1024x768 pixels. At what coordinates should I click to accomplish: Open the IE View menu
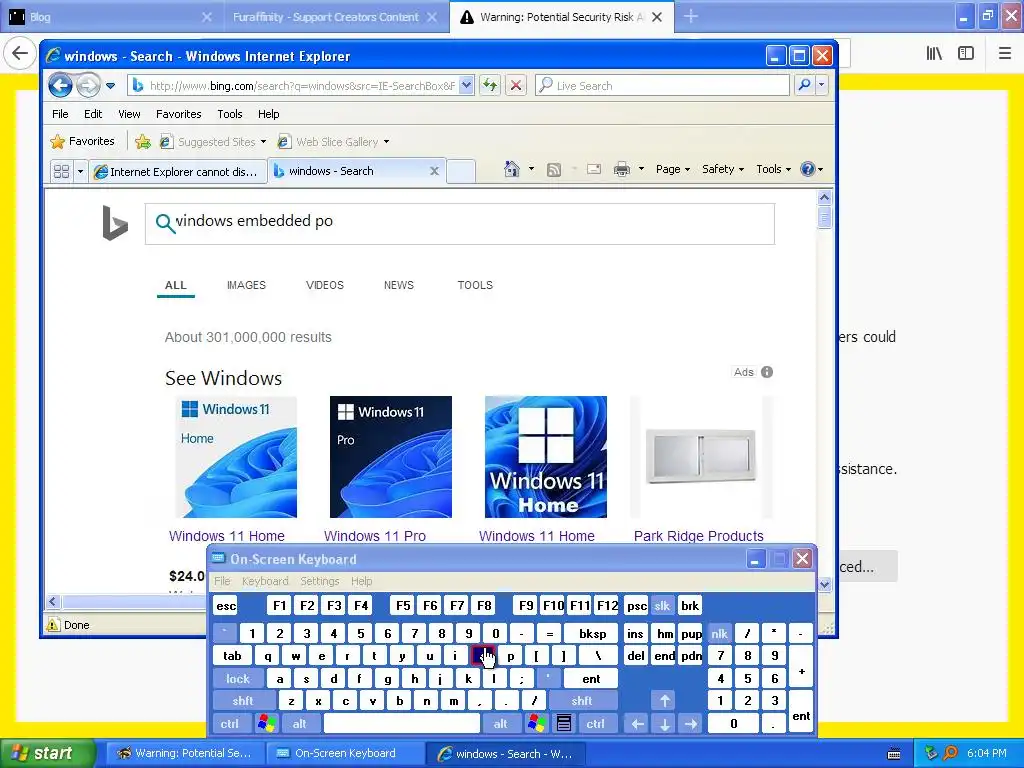point(129,114)
